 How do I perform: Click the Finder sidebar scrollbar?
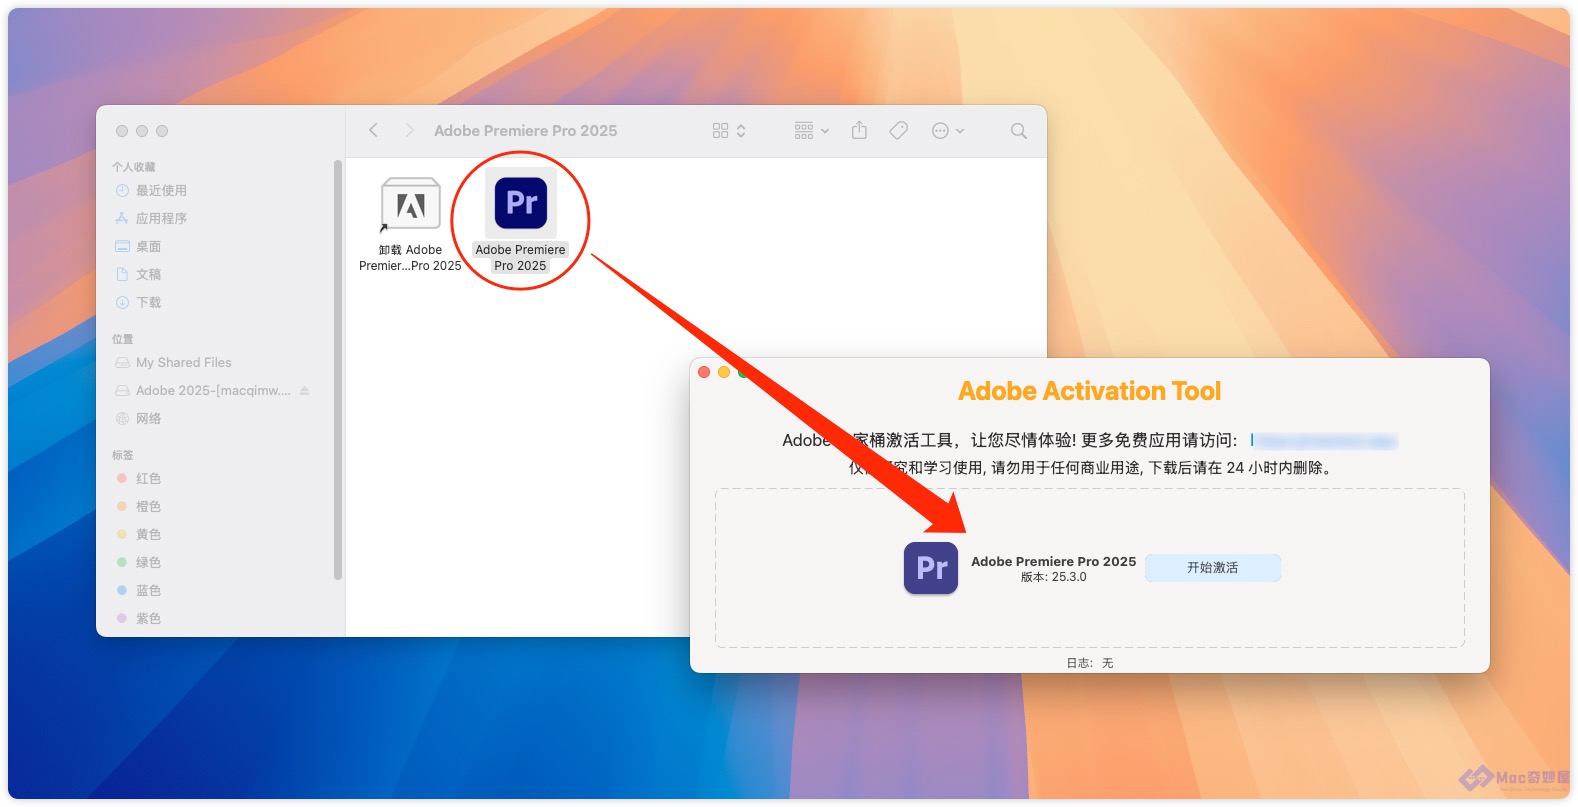coord(338,370)
